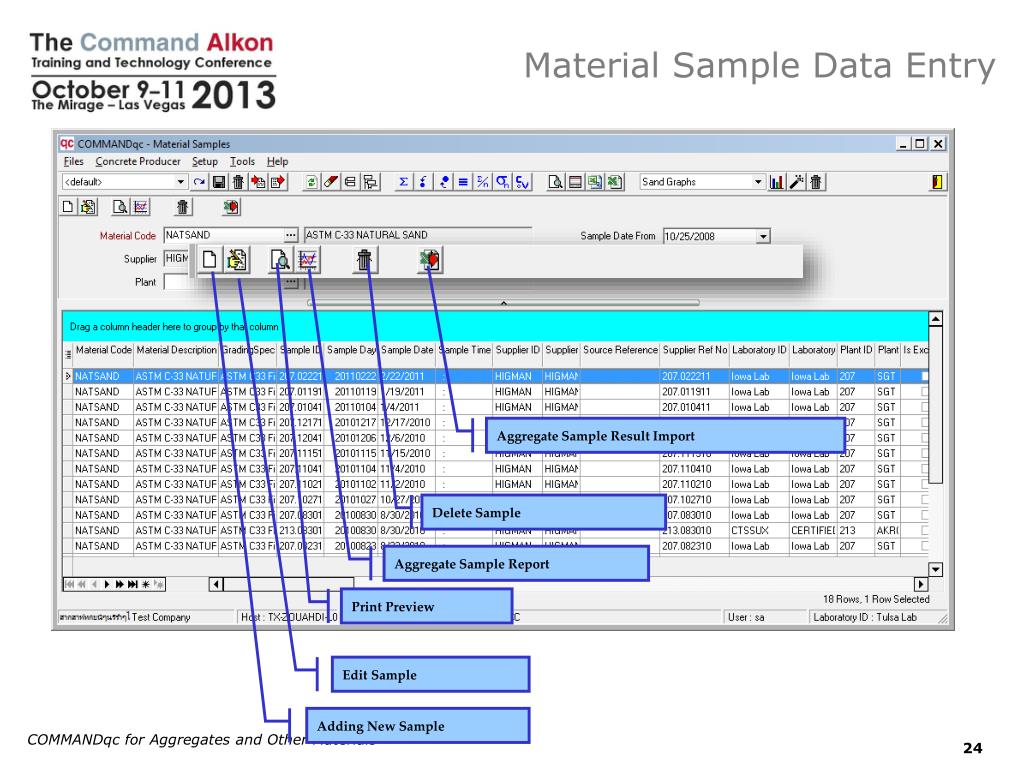Toggle Is Exc checkbox for row 207.110210

(x=924, y=485)
